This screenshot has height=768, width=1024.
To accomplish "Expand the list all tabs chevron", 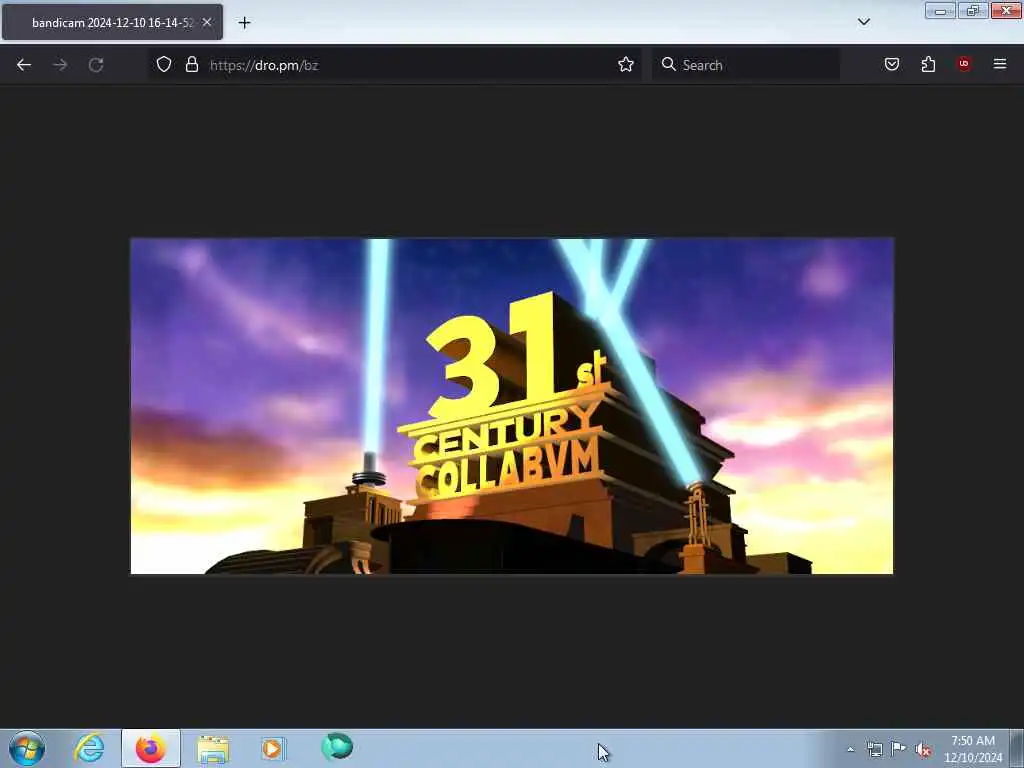I will coord(864,22).
